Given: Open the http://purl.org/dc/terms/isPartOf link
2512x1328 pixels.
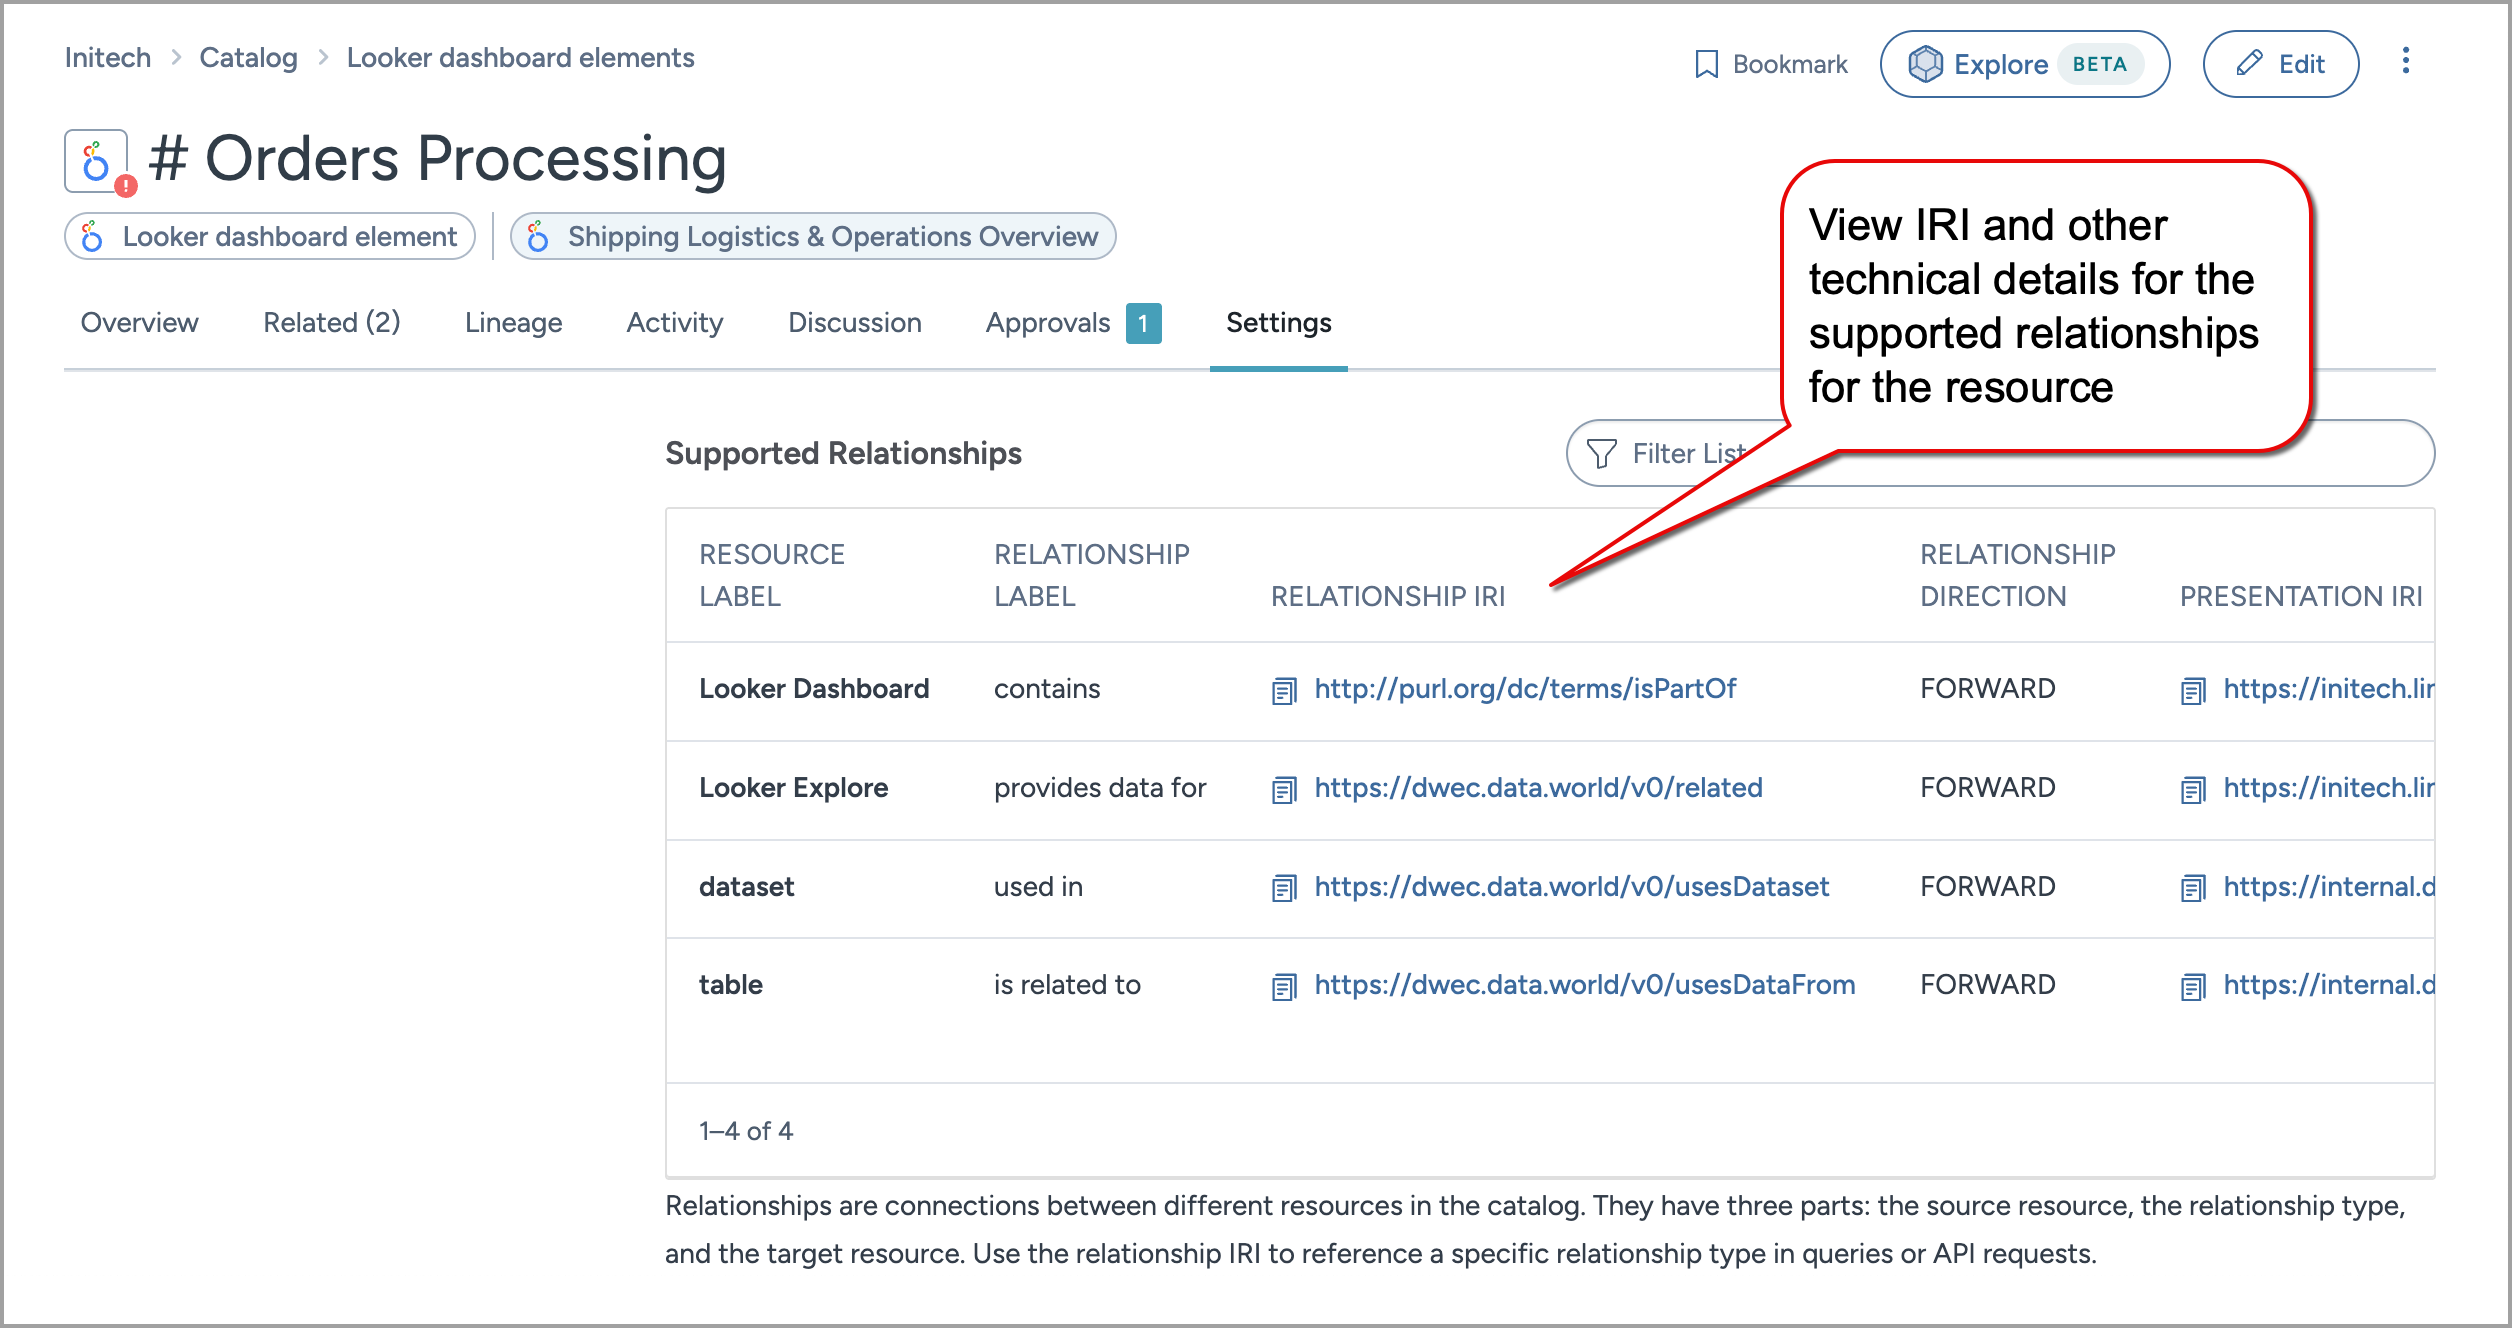Looking at the screenshot, I should (x=1524, y=689).
